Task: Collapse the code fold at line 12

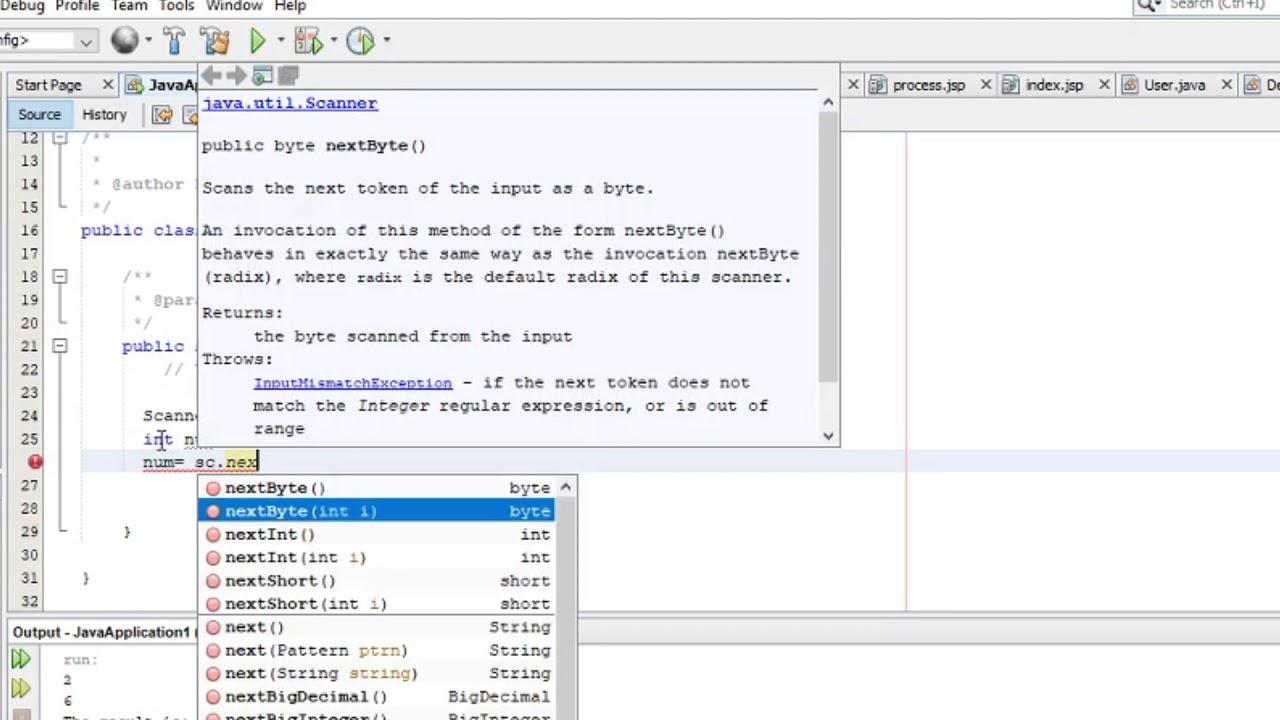Action: pyautogui.click(x=59, y=138)
